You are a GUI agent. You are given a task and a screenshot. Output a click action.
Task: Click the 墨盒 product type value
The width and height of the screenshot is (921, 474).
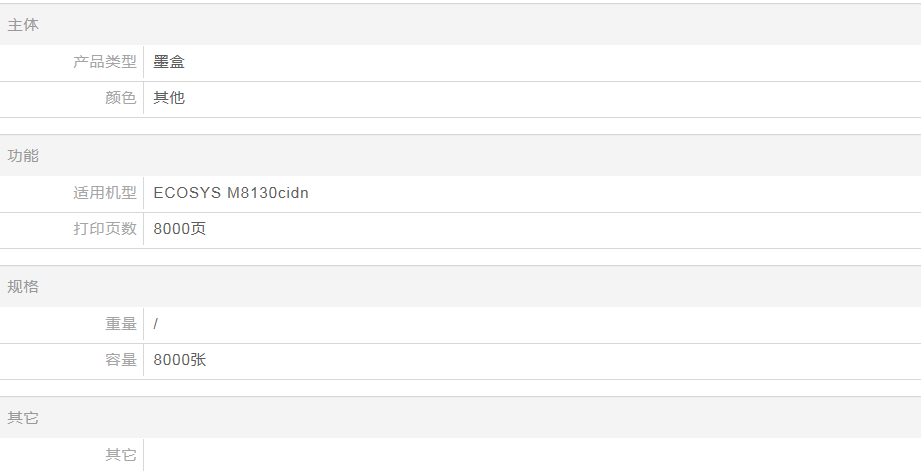click(x=169, y=62)
